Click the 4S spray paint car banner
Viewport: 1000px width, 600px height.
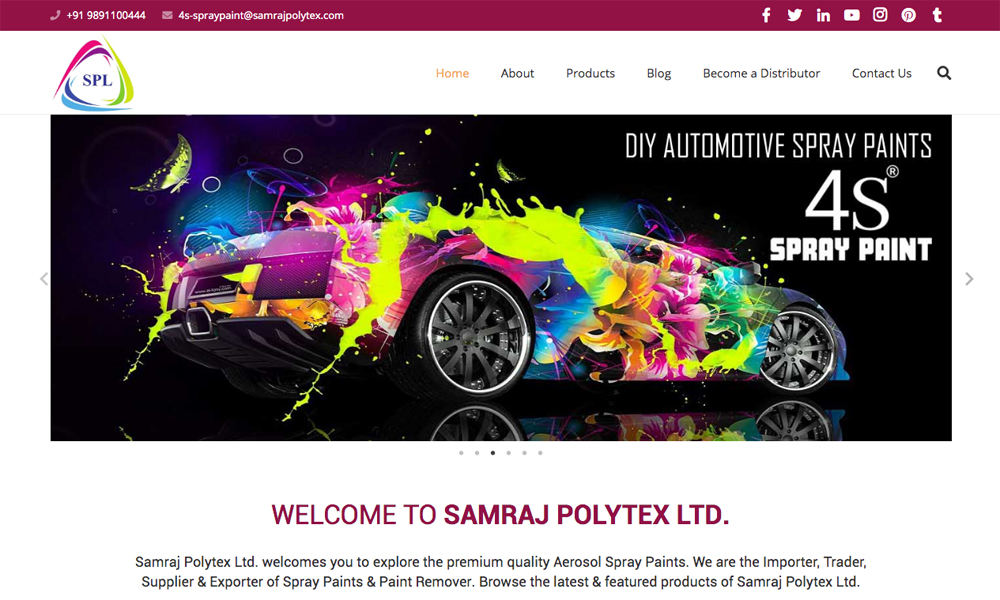click(501, 278)
